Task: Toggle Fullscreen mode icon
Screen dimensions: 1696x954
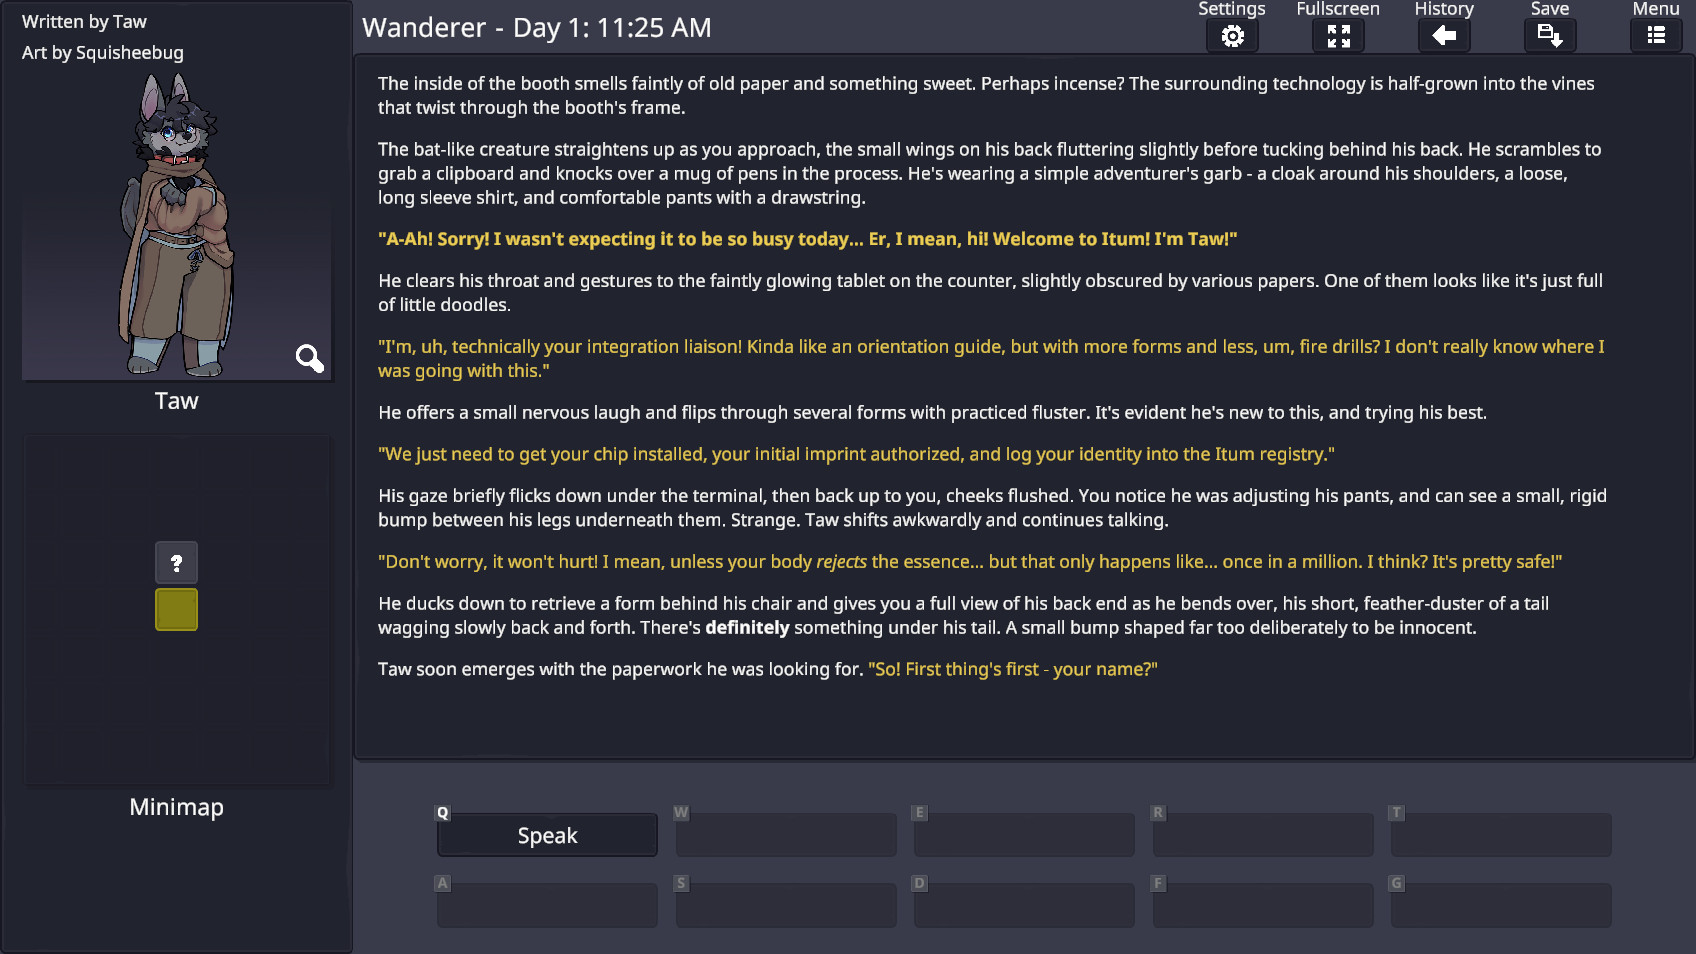Action: tap(1338, 36)
